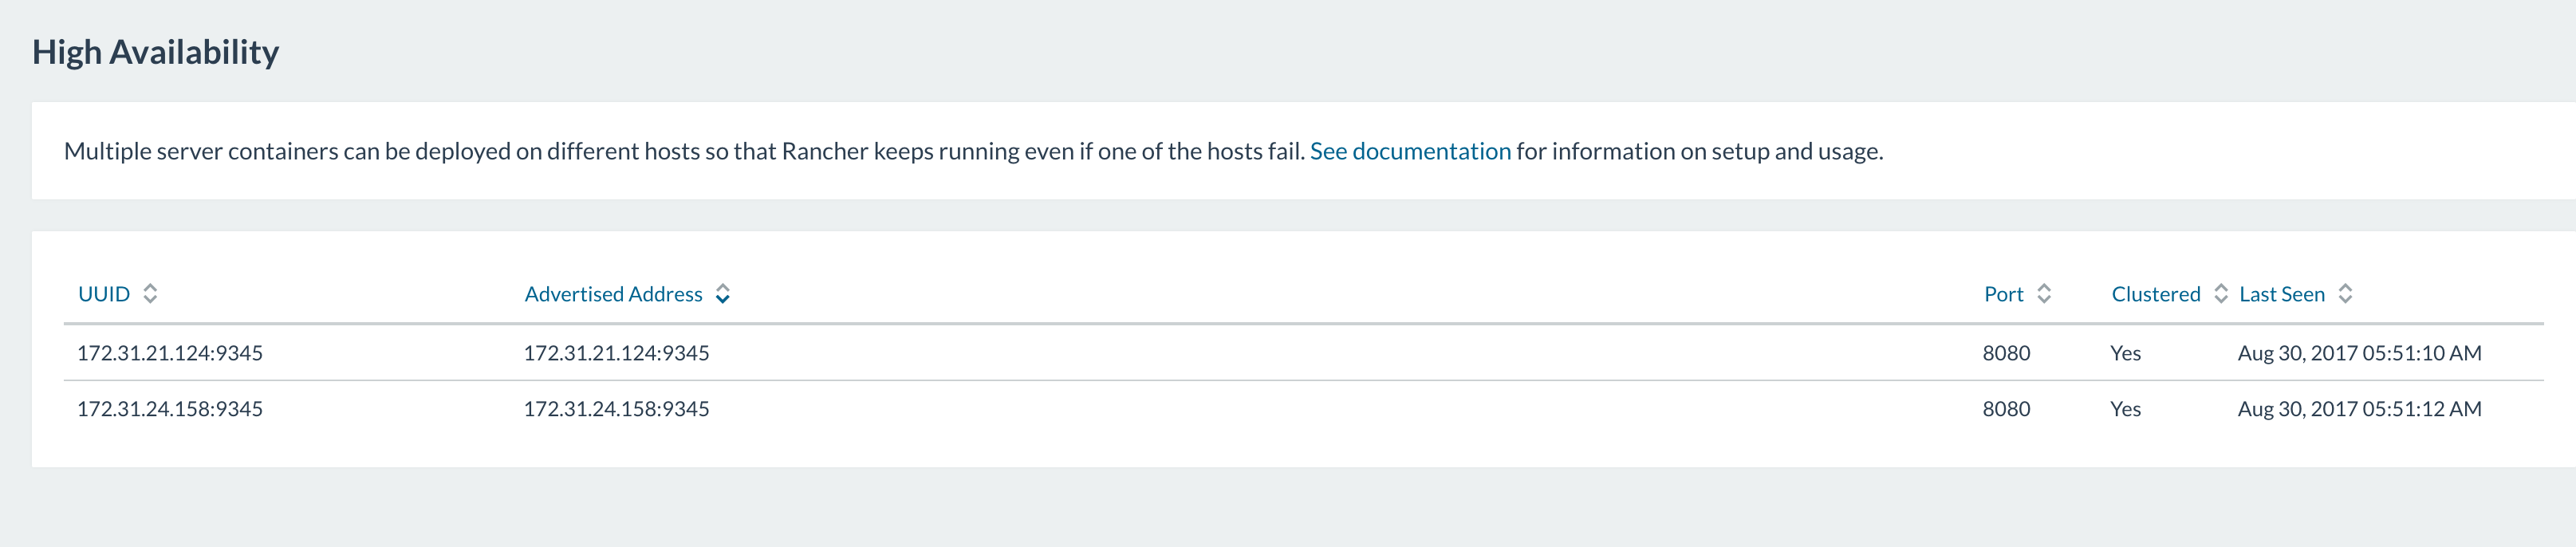
Task: Open the See documentation link
Action: [1410, 151]
